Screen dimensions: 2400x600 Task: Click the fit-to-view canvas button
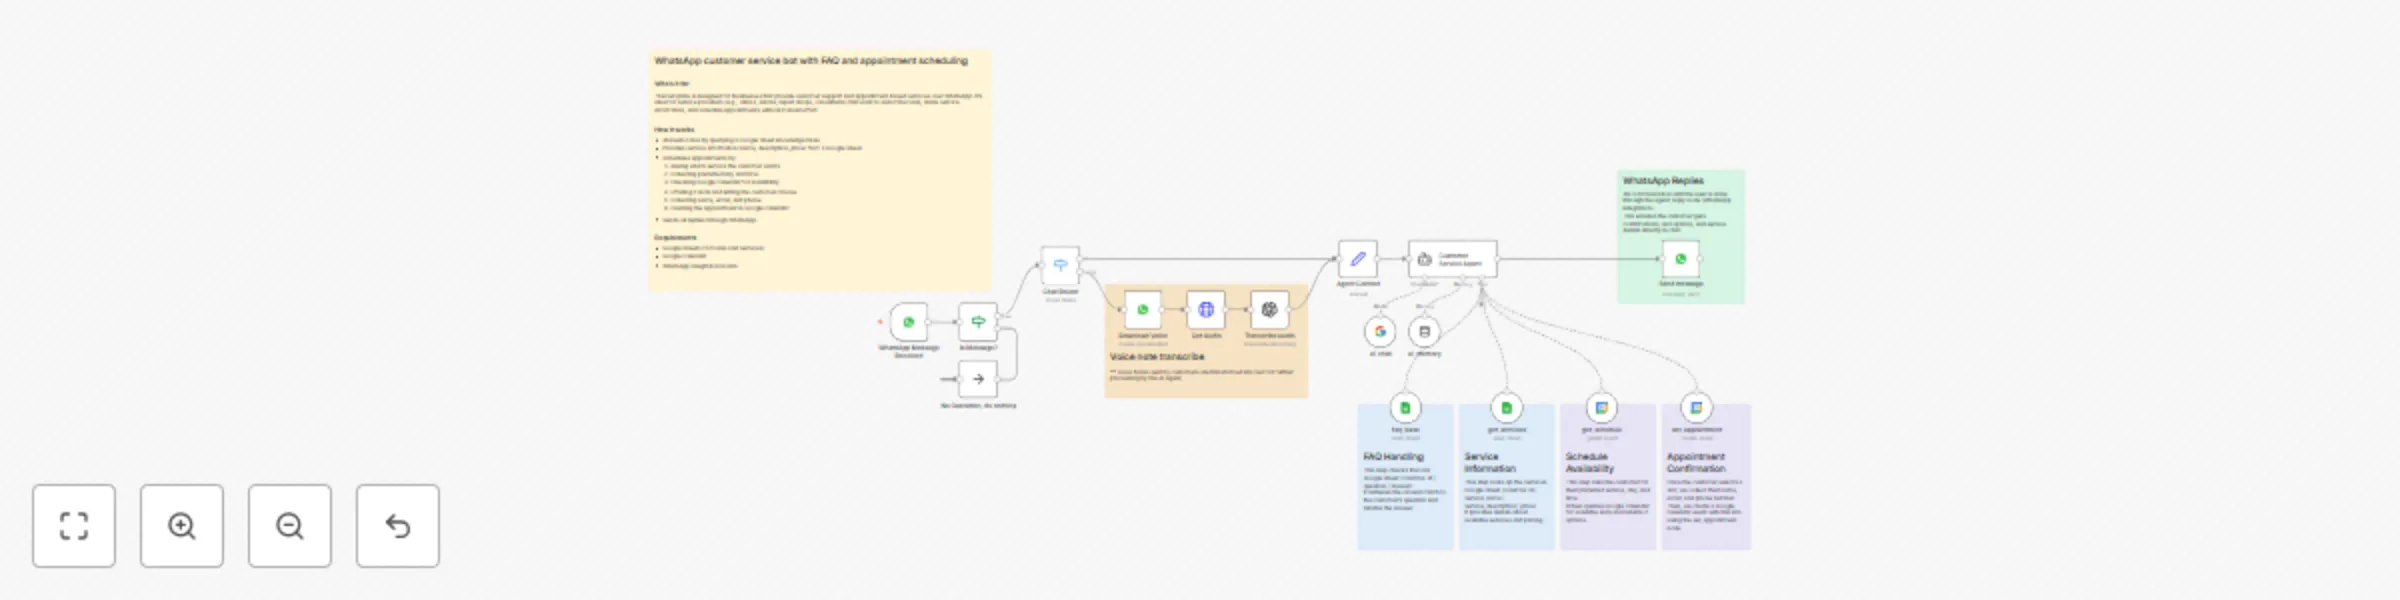[74, 526]
